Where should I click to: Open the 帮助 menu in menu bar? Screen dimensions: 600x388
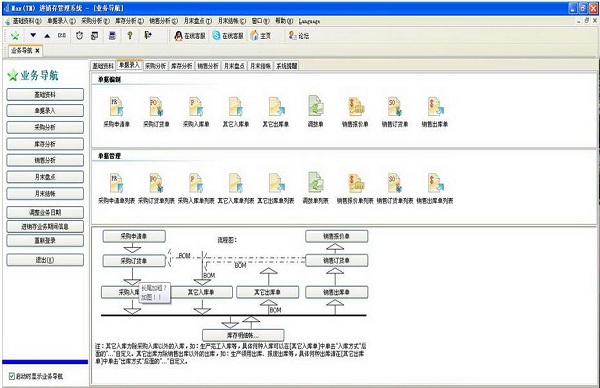(284, 21)
